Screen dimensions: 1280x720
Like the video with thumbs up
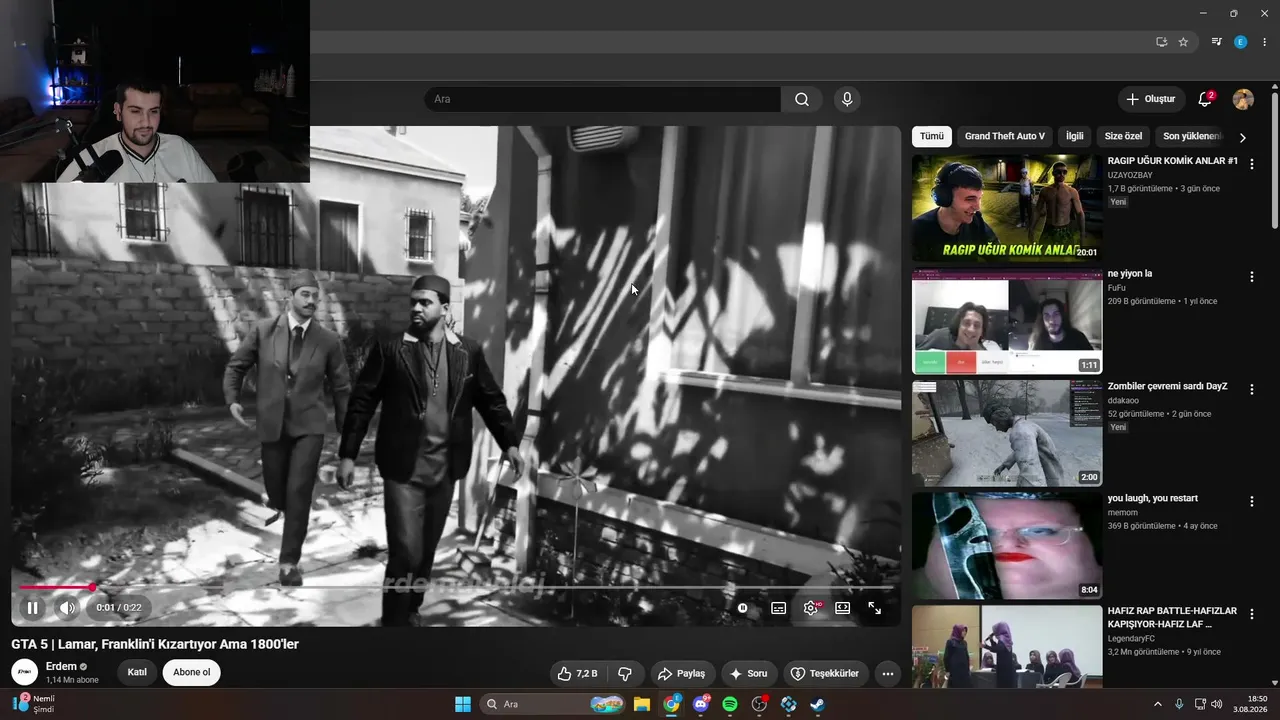pos(578,673)
